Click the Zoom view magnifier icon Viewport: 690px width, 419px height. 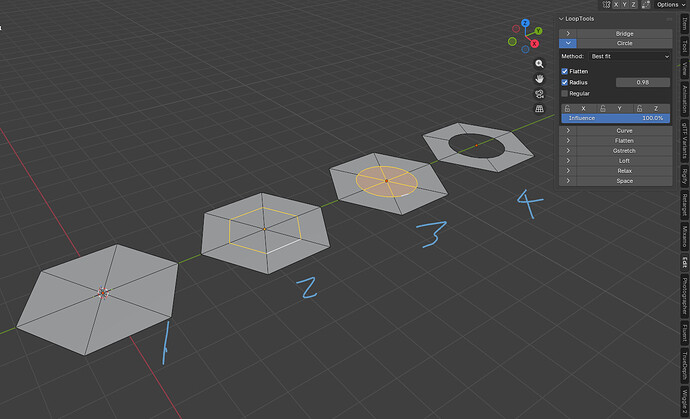(x=539, y=64)
